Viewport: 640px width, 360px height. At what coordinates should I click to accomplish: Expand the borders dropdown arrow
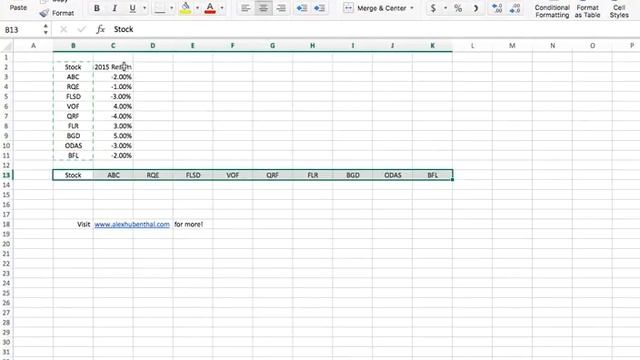[171, 8]
